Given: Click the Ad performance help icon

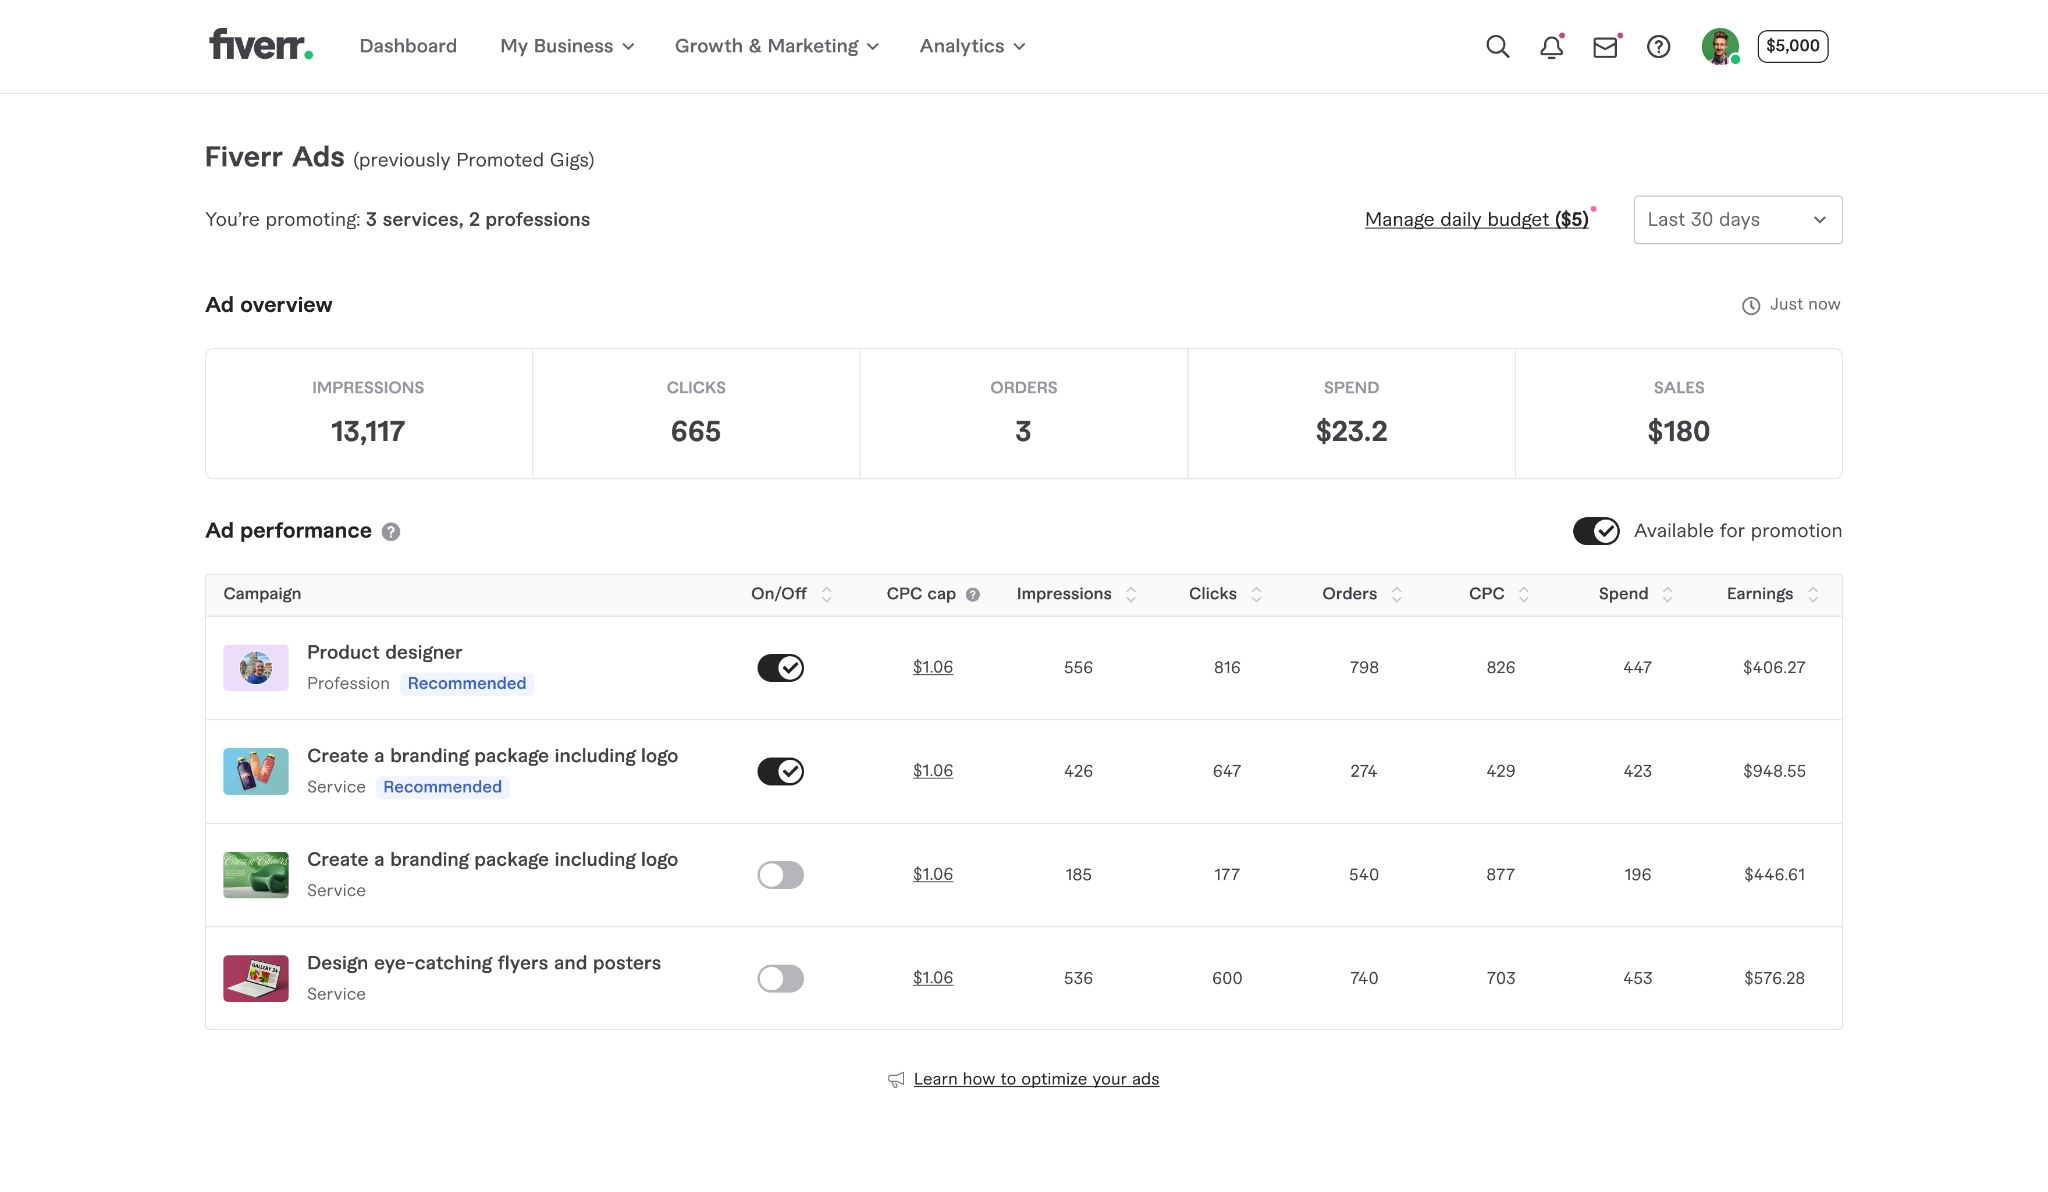Looking at the screenshot, I should [x=391, y=532].
